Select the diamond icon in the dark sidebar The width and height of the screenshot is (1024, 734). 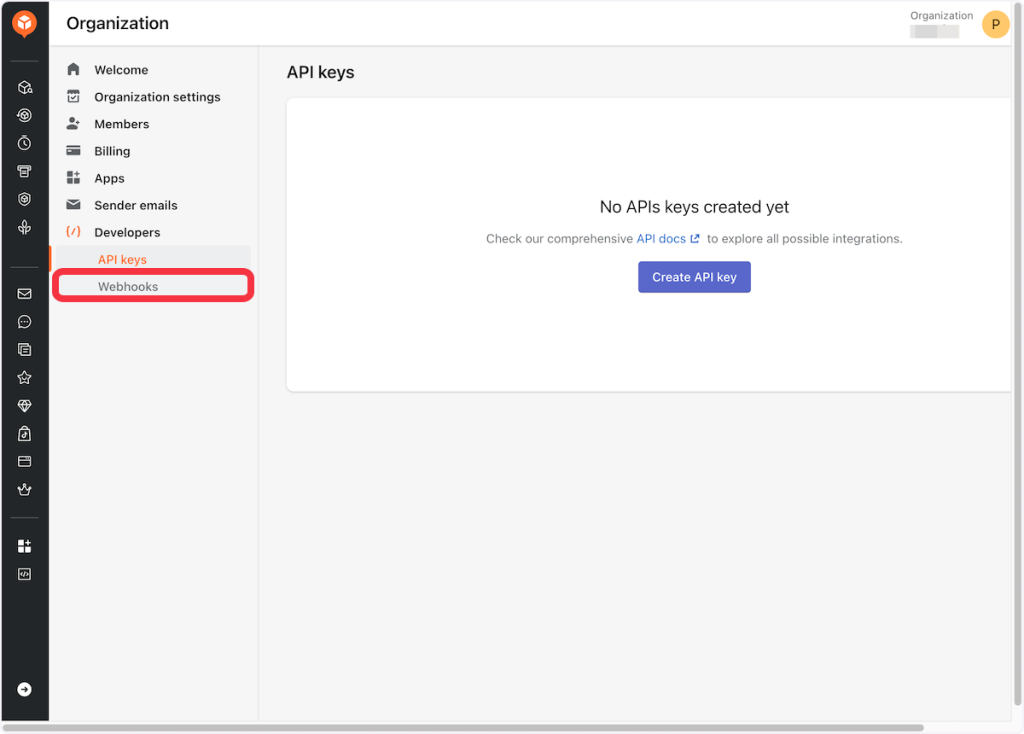click(25, 406)
